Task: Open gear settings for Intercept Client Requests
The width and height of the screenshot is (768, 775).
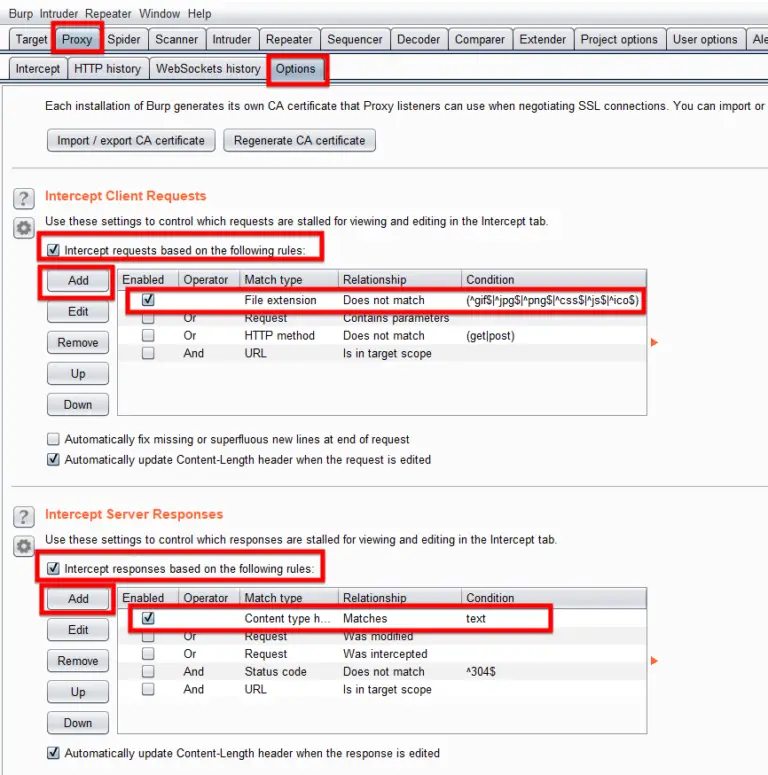Action: (23, 228)
